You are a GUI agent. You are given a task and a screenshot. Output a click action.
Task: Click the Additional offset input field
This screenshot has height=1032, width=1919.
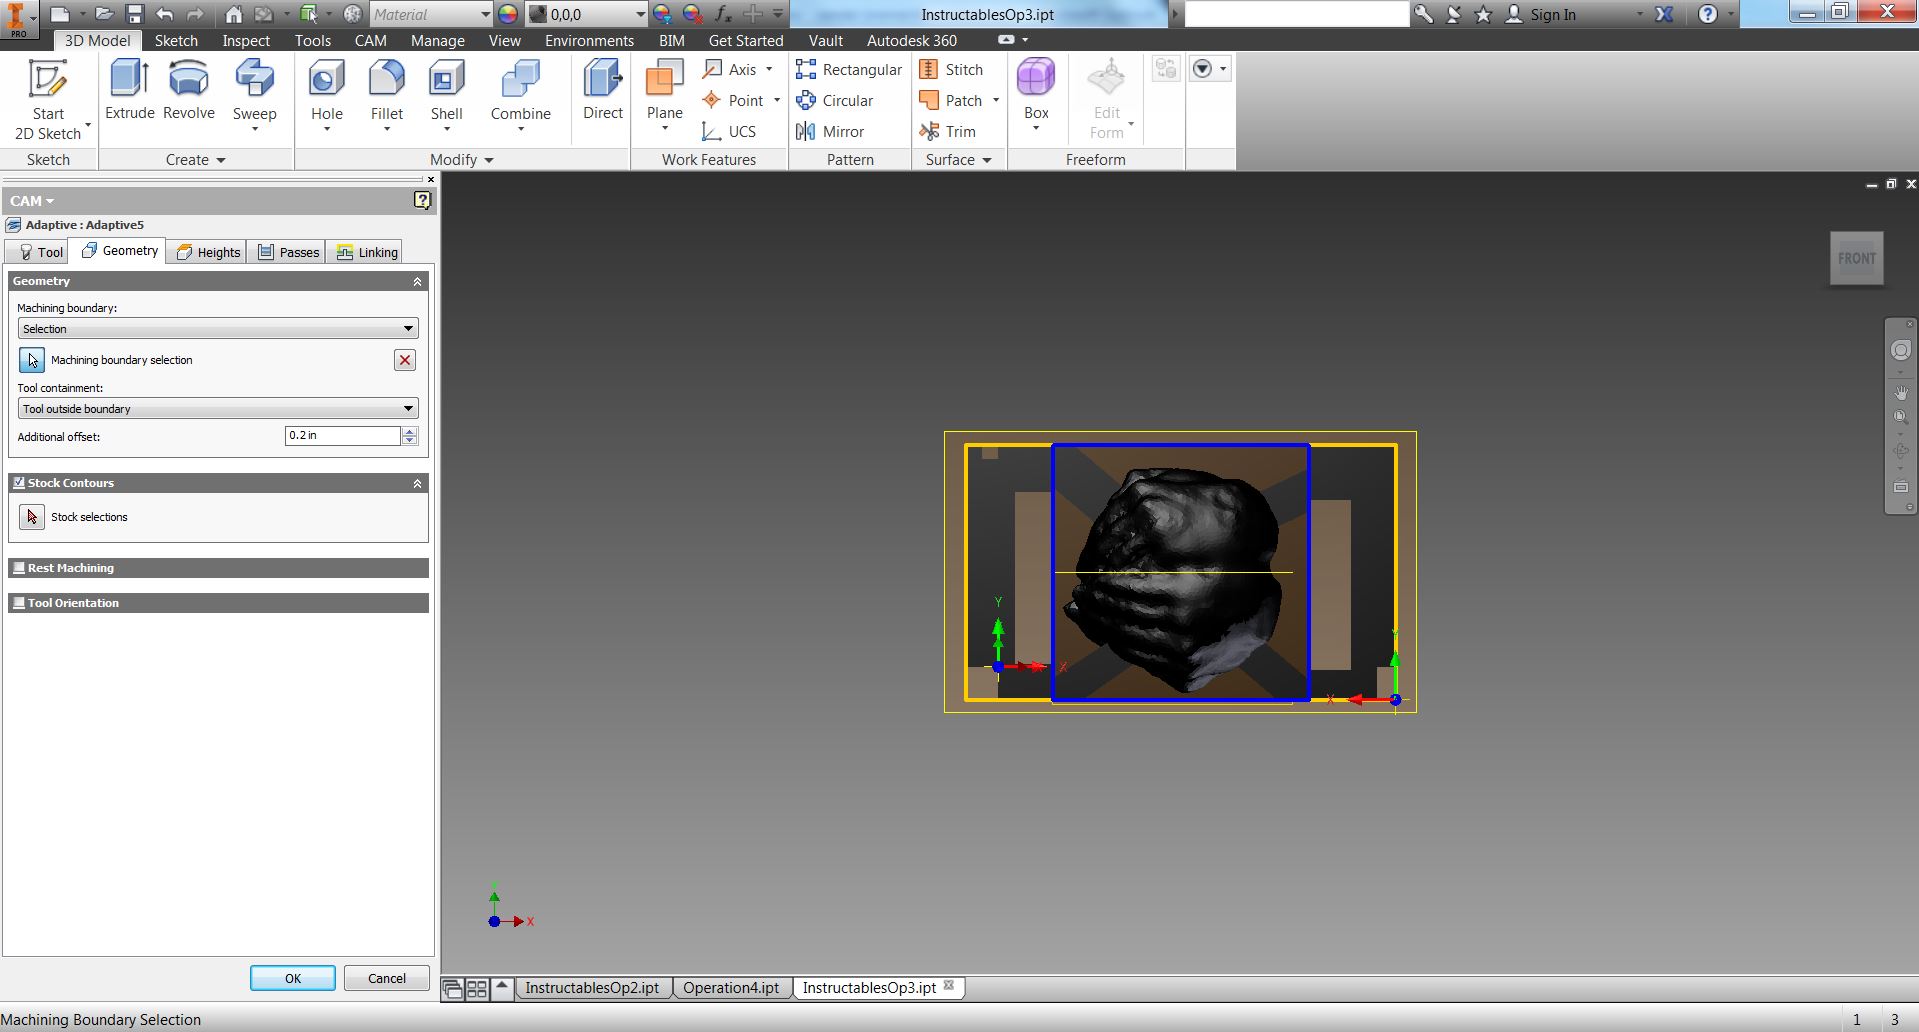343,436
